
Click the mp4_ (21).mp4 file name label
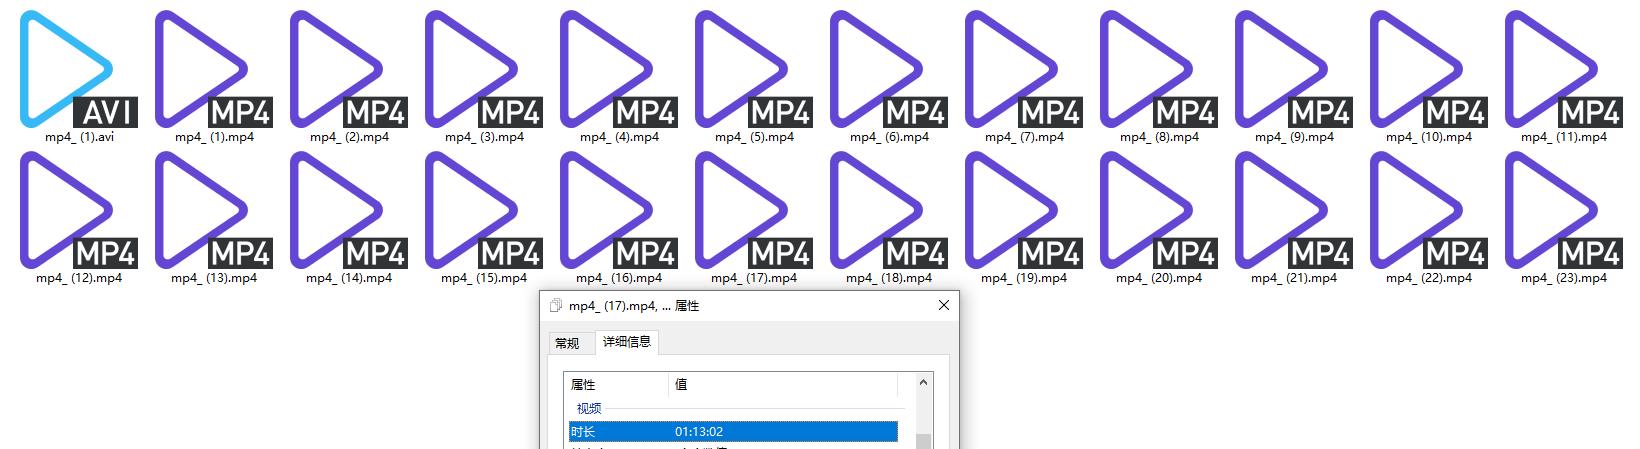[x=1294, y=279]
